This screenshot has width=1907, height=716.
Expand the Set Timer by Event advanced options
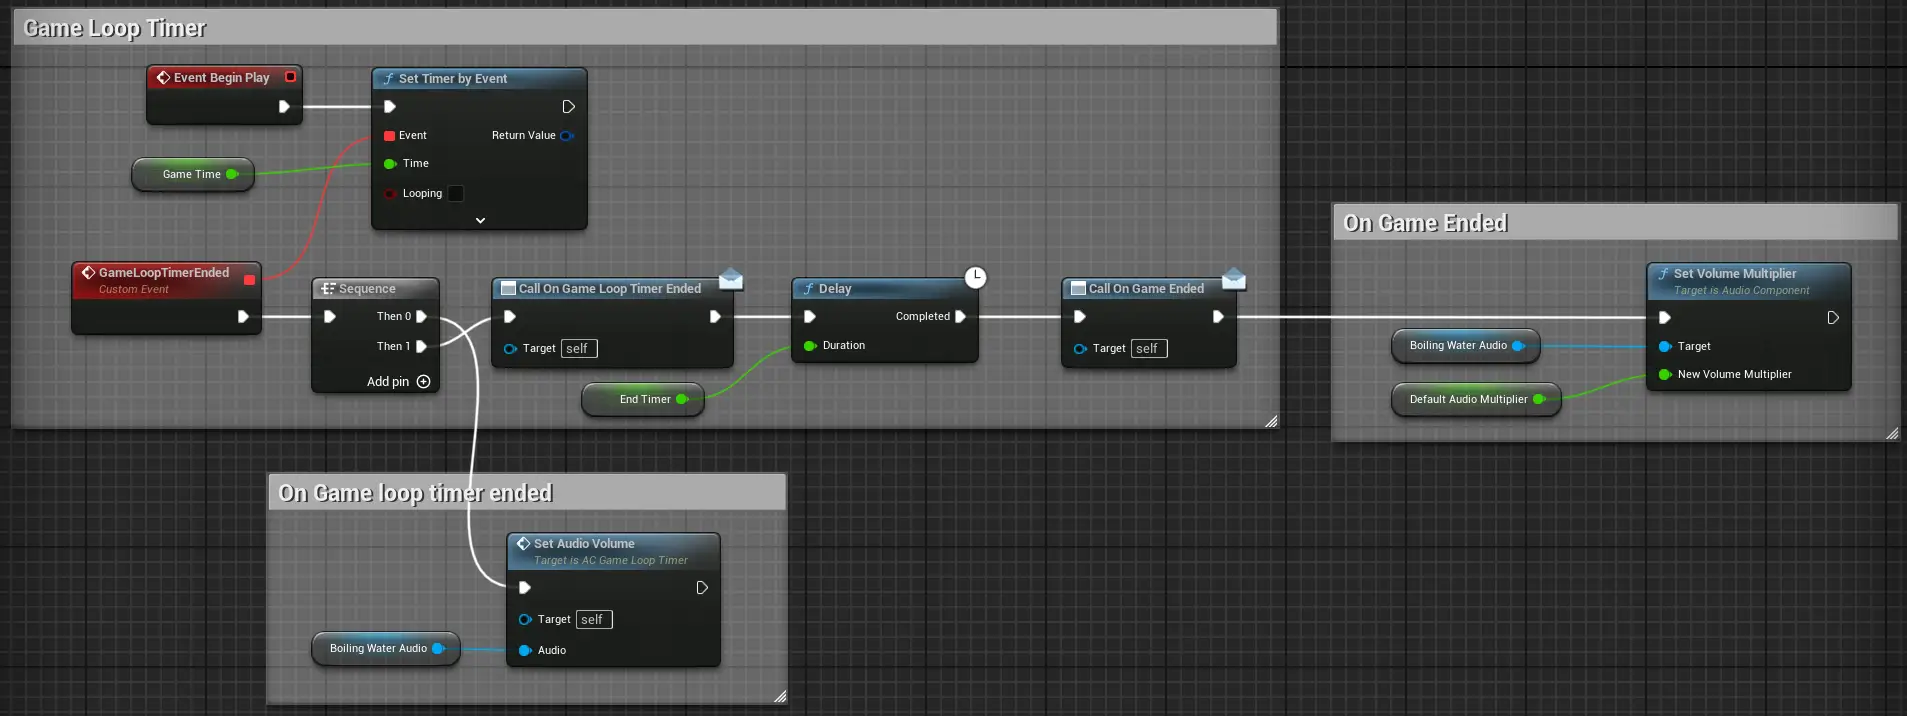(480, 220)
